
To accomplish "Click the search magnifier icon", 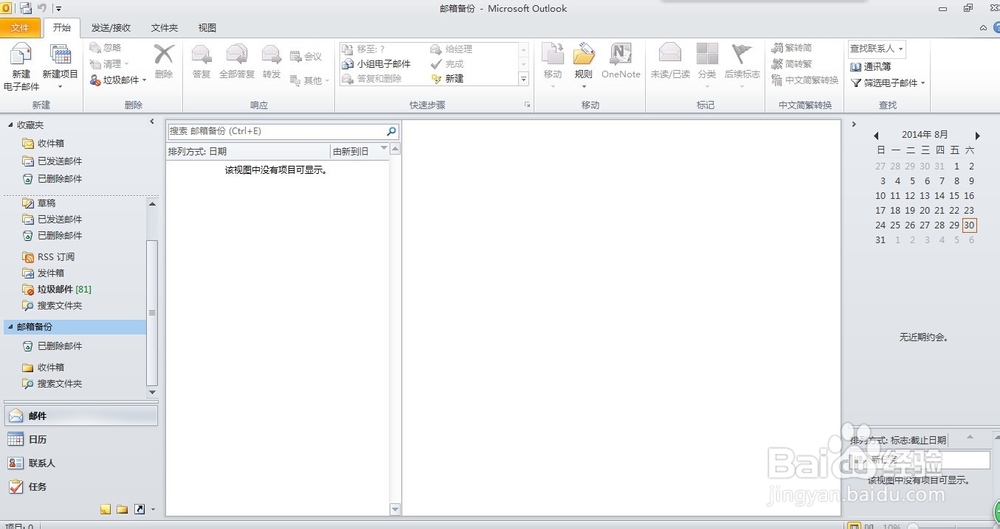I will click(x=392, y=131).
